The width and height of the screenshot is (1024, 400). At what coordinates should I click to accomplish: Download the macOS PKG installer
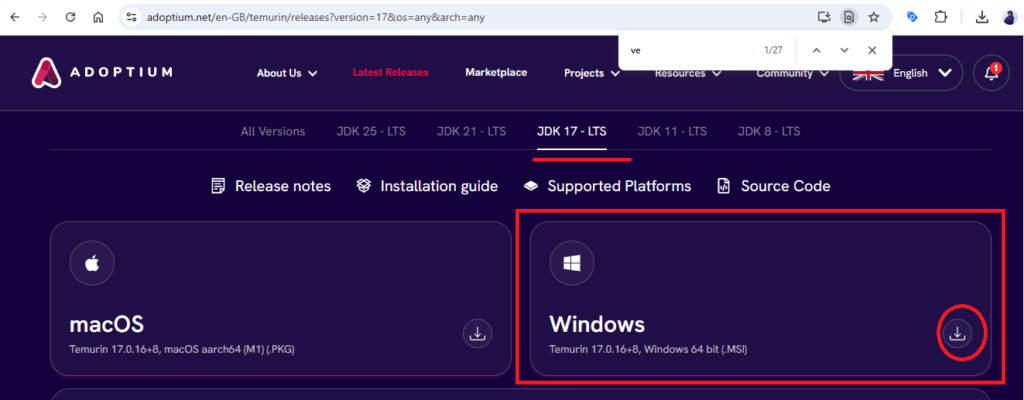477,333
